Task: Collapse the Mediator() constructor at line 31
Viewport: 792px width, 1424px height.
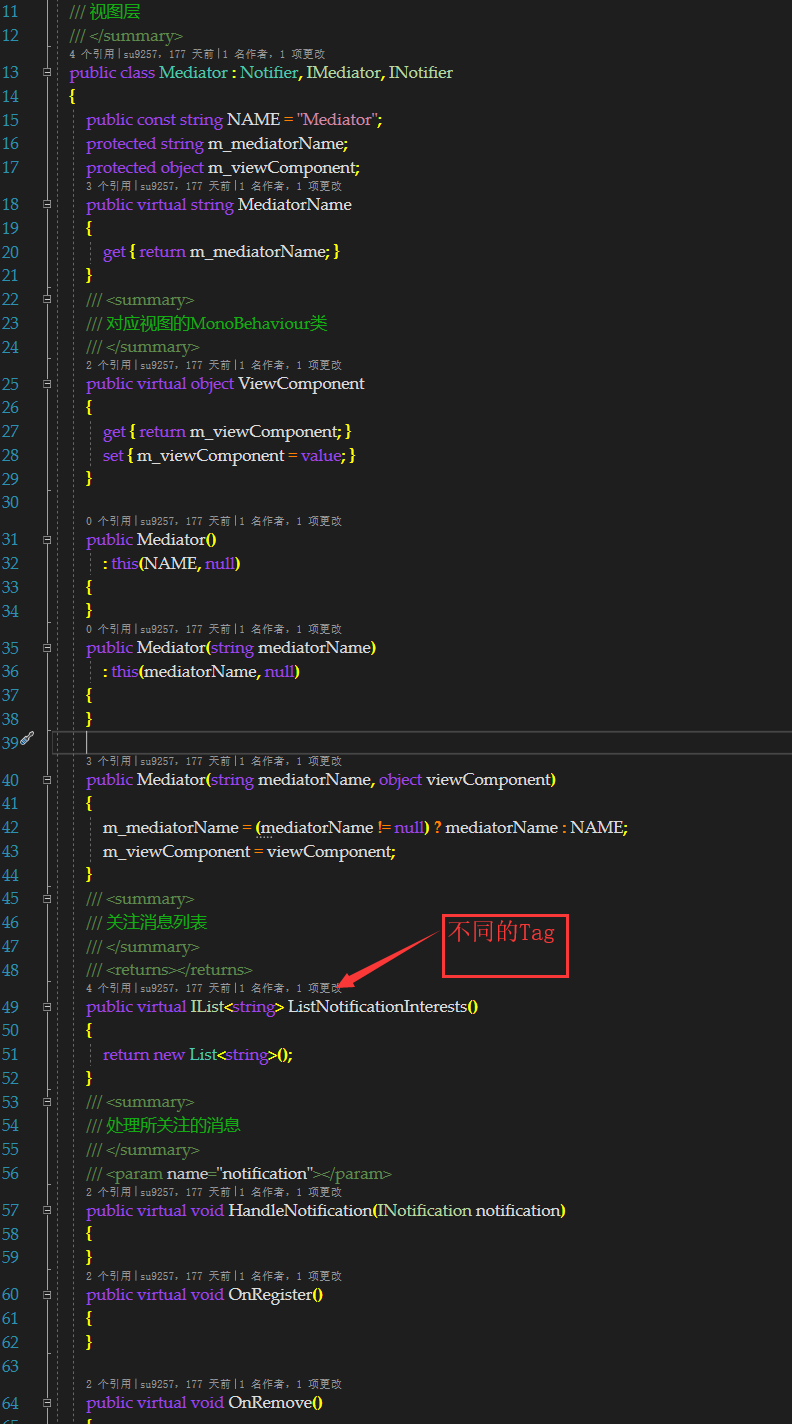Action: pyautogui.click(x=47, y=539)
